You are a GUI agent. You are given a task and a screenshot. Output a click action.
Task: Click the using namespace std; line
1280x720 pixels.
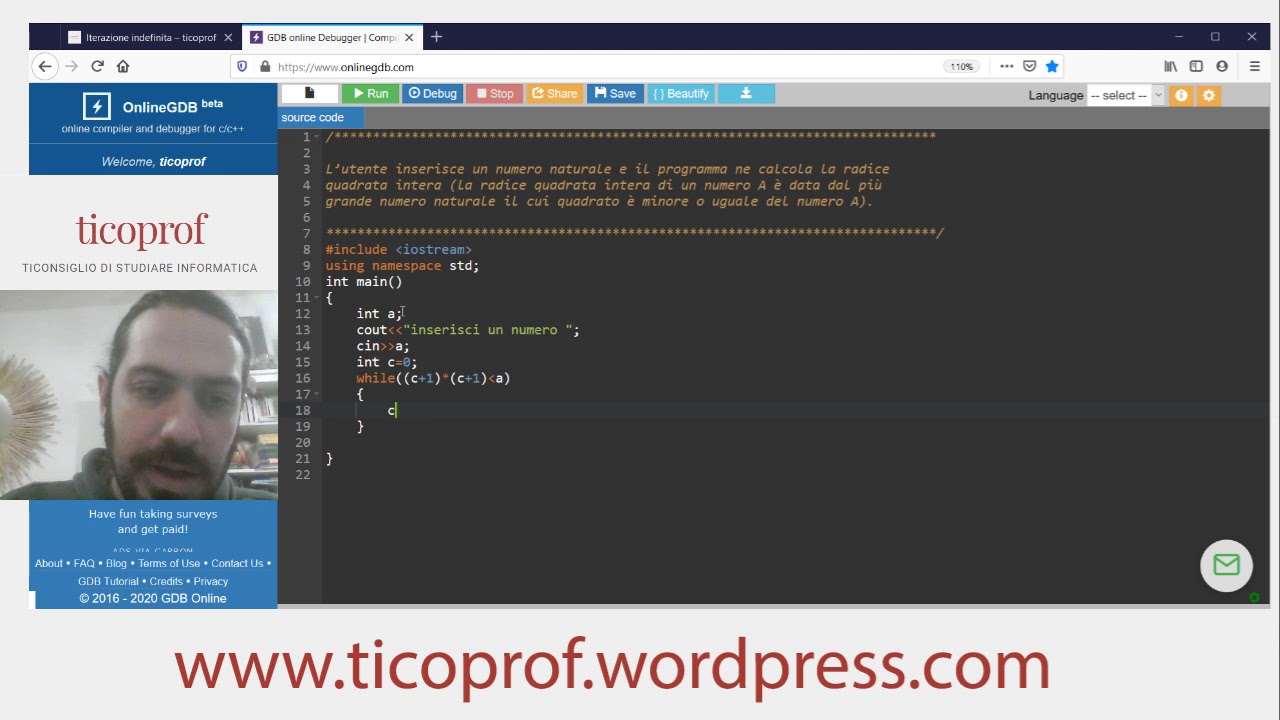coord(402,265)
